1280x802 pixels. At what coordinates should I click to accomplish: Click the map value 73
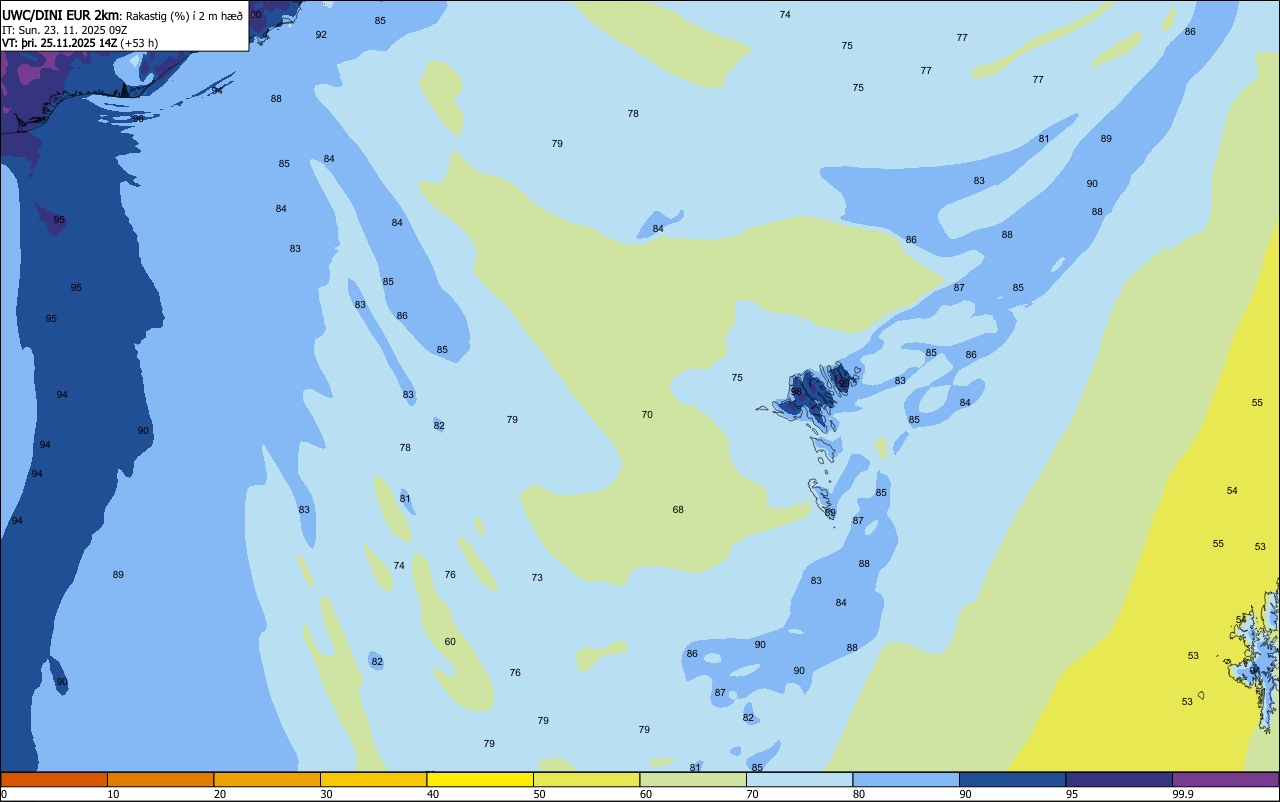point(537,578)
